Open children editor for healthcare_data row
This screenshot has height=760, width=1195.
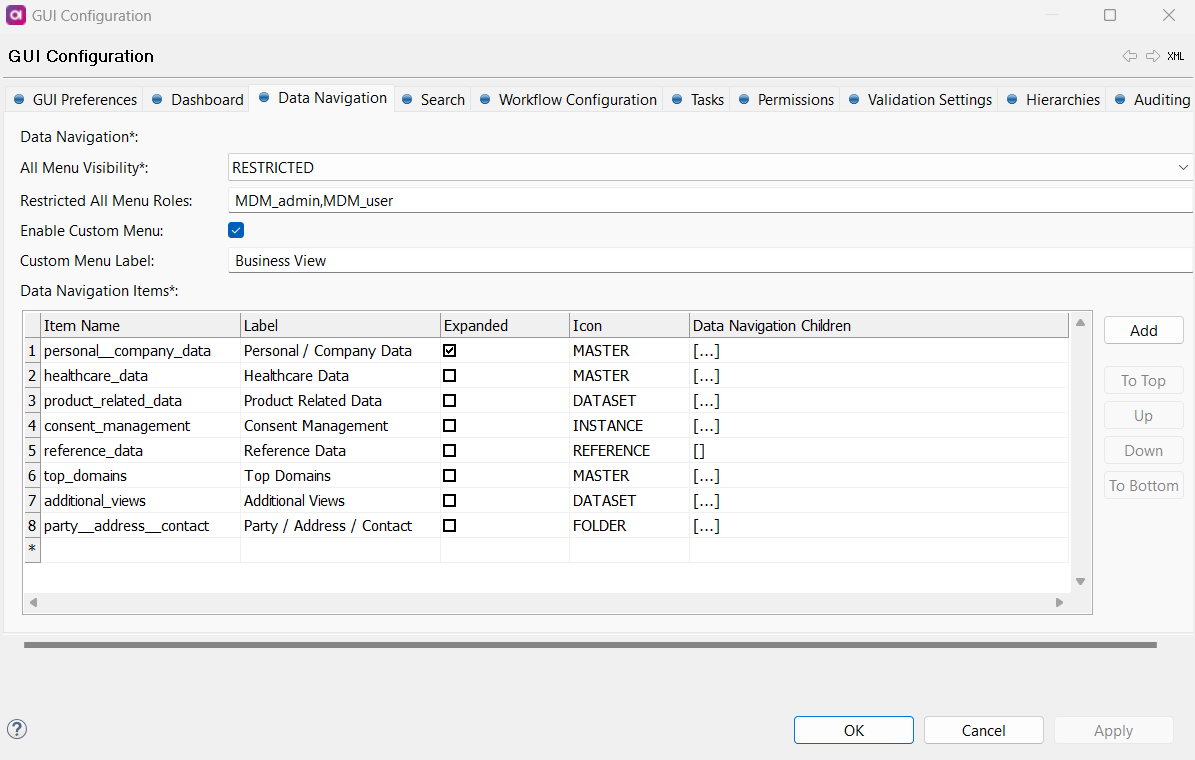point(707,375)
